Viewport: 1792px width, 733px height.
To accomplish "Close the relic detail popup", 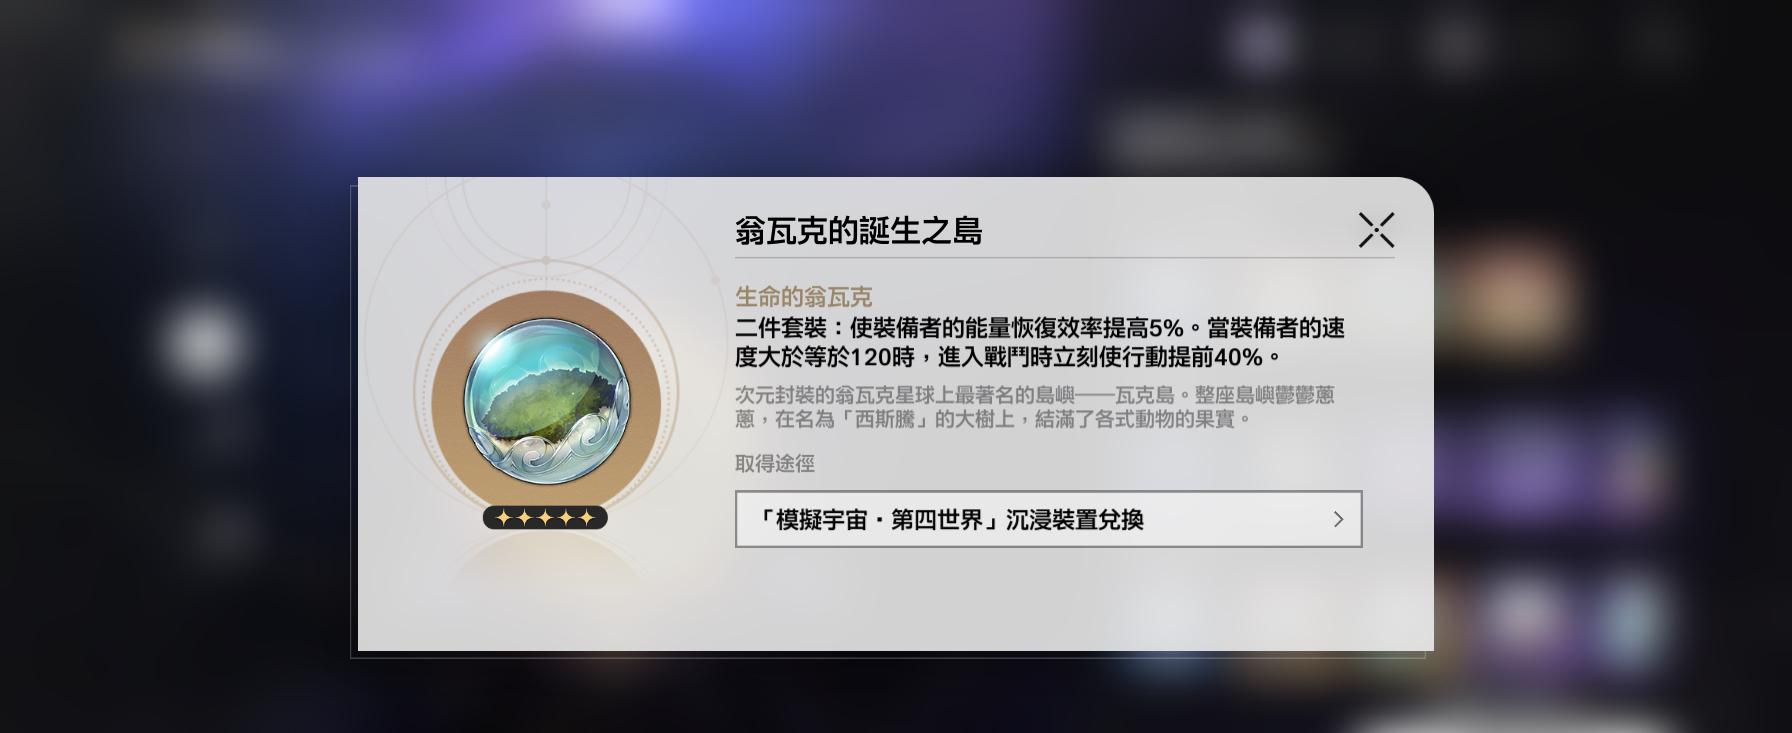I will [x=1376, y=230].
